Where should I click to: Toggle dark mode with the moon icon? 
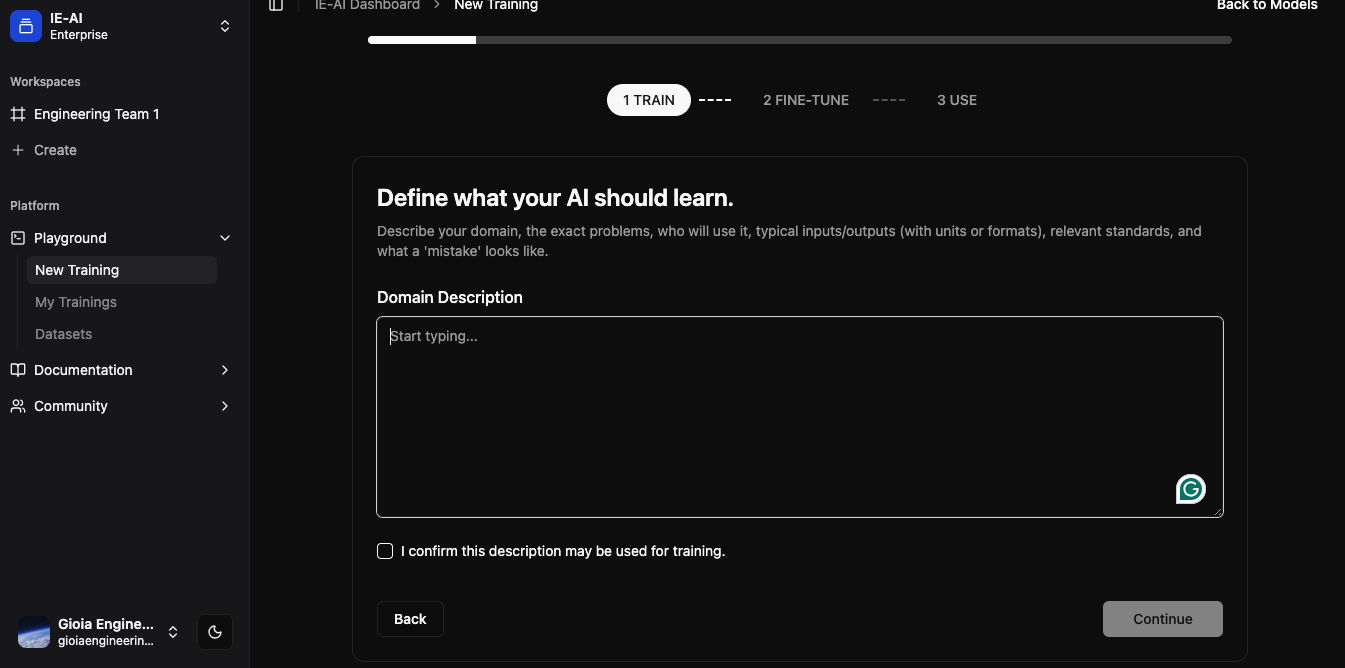[214, 632]
